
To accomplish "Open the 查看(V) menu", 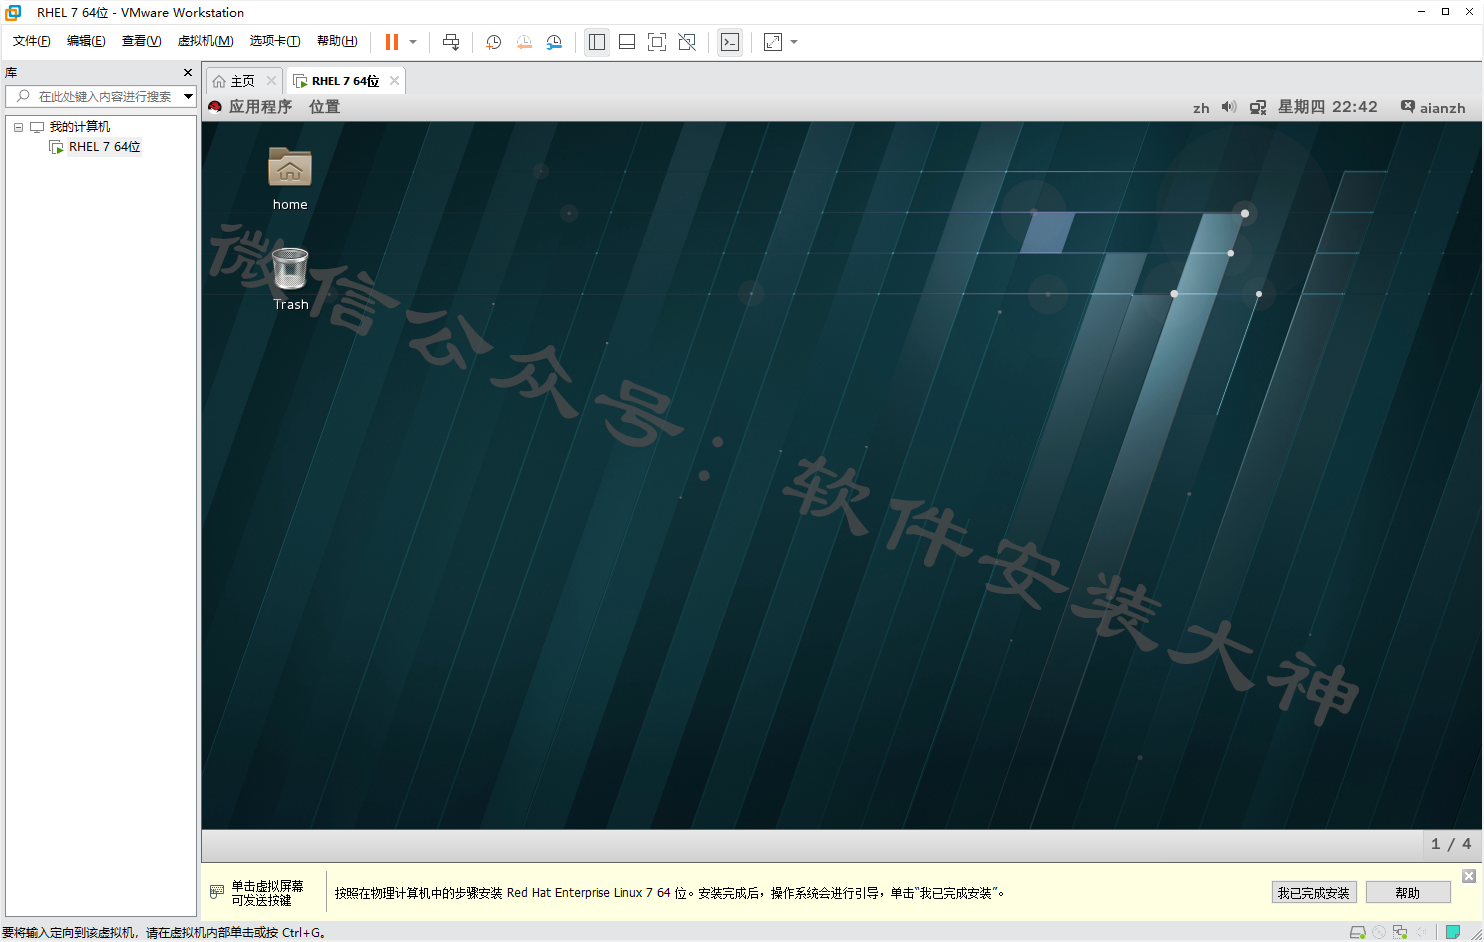I will [141, 41].
